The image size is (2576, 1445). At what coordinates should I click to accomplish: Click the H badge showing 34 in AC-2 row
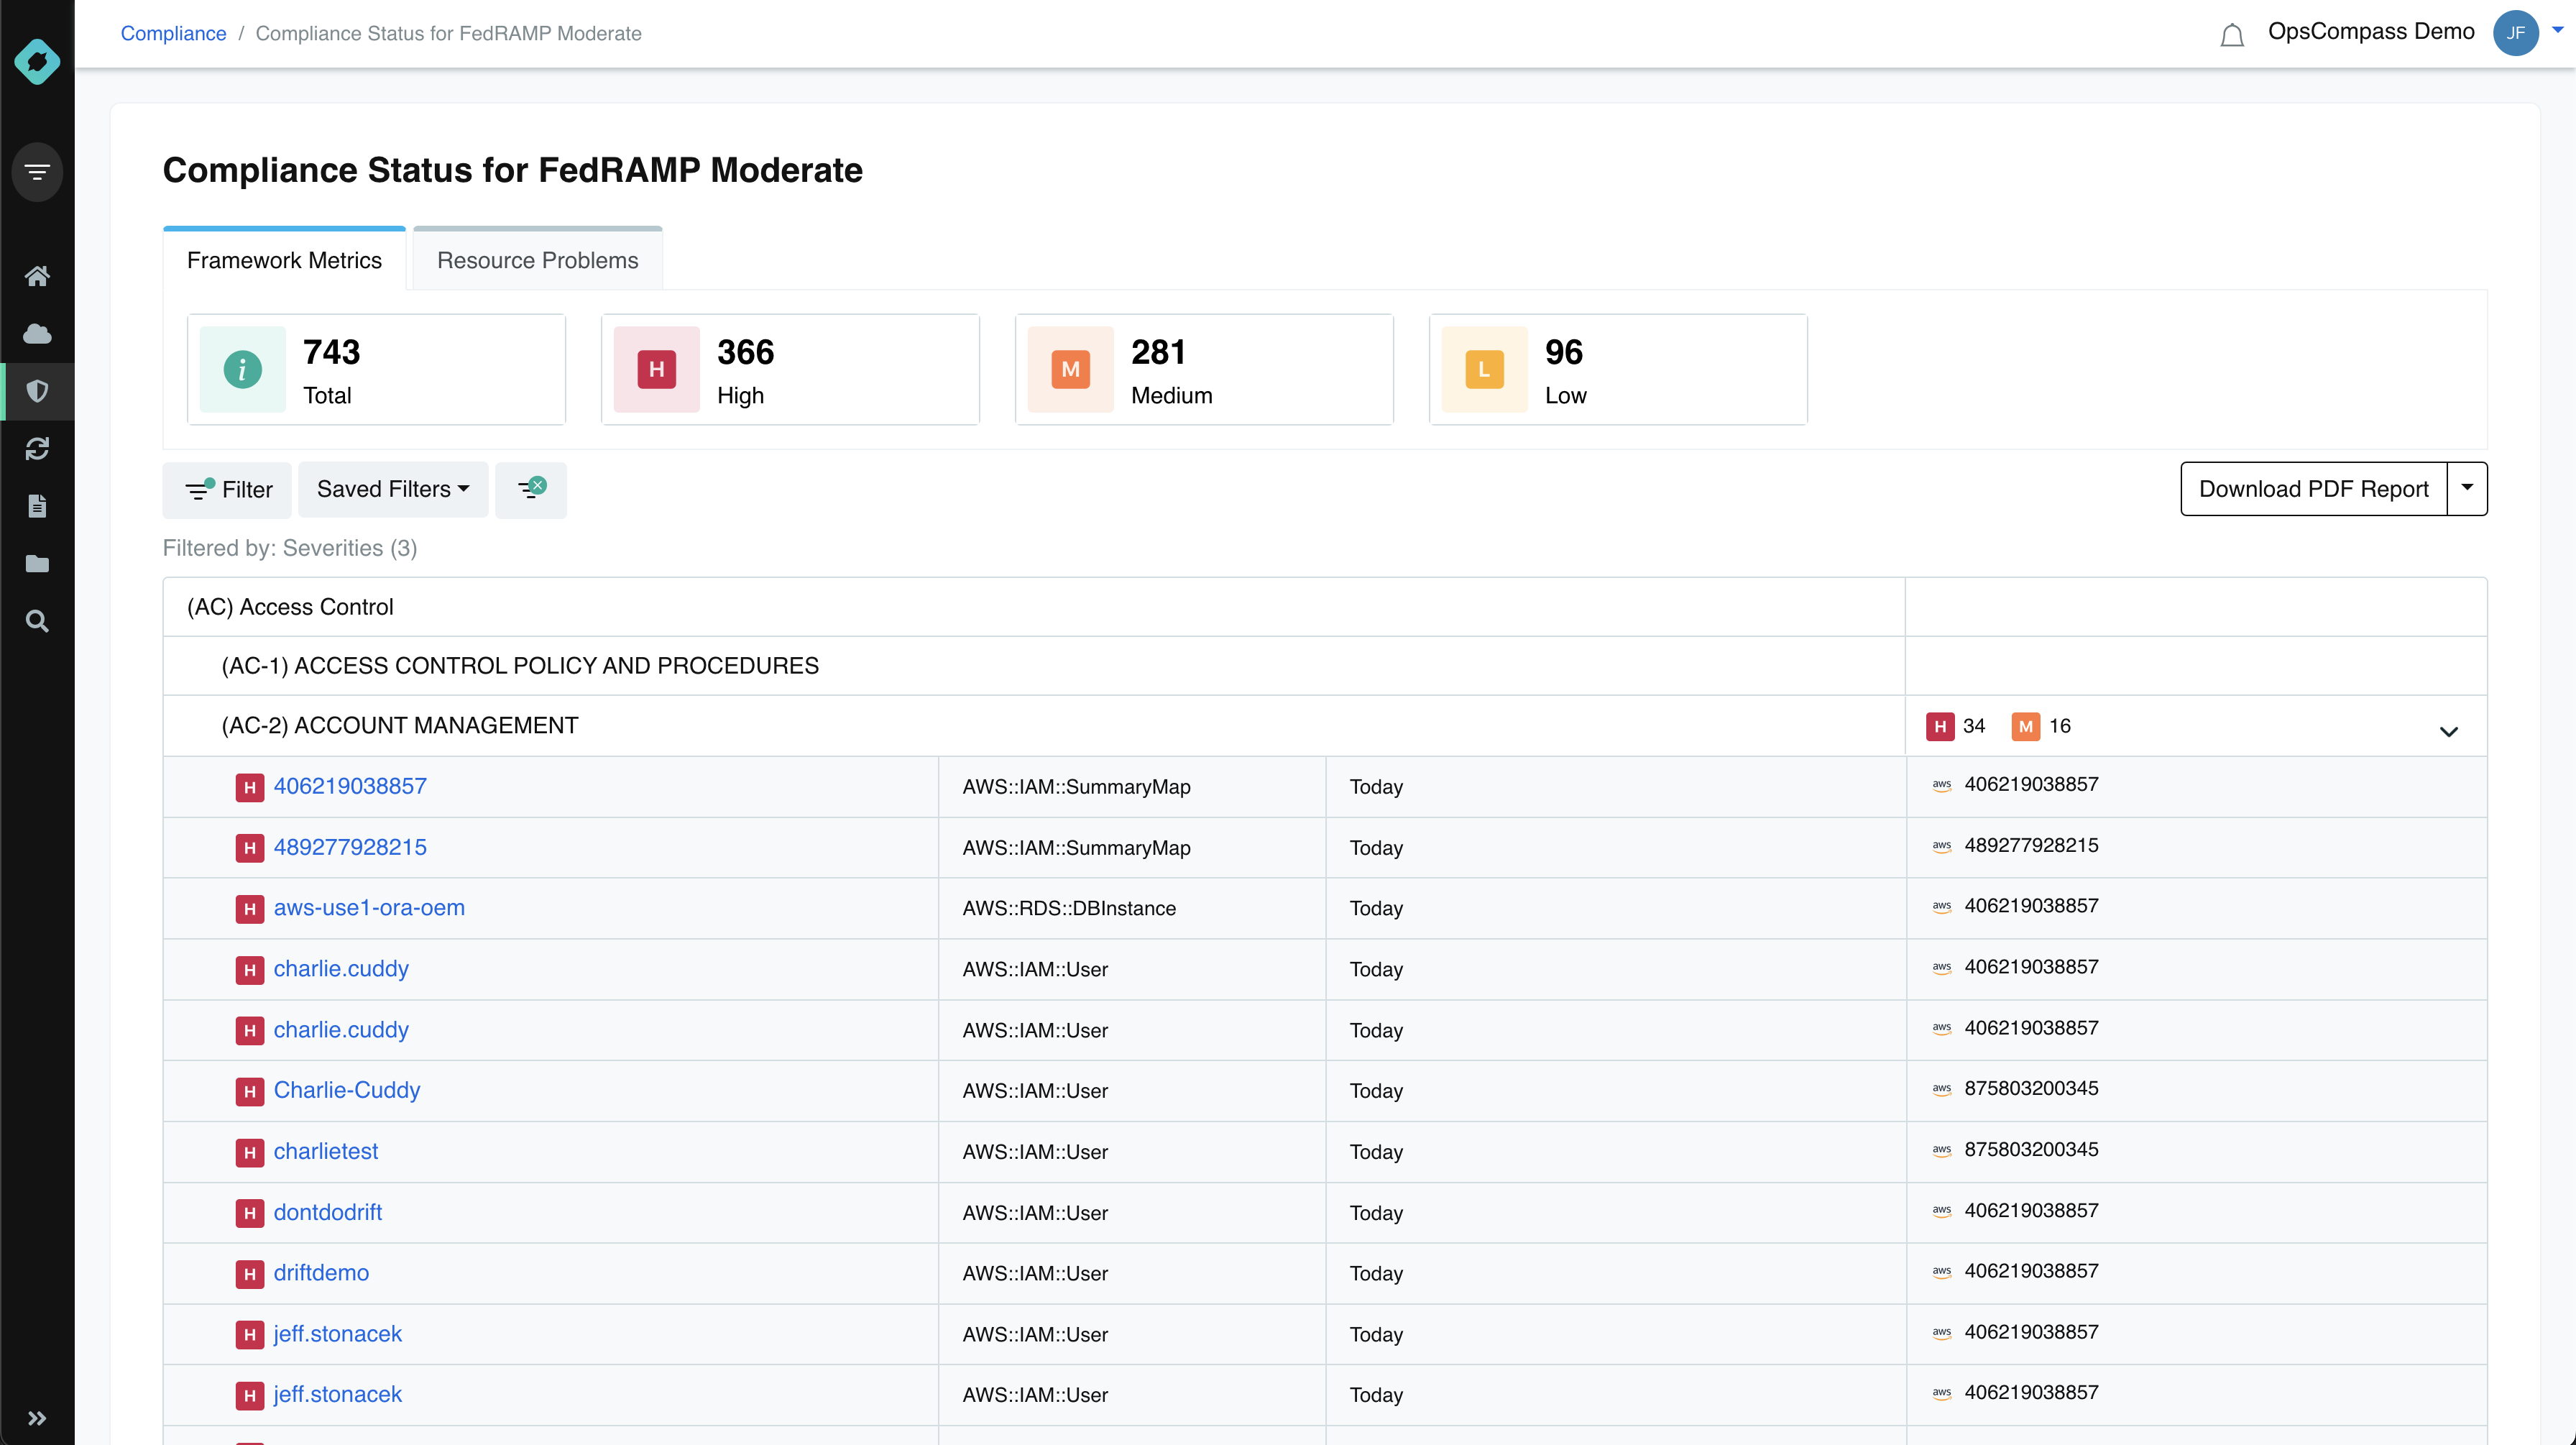1940,726
